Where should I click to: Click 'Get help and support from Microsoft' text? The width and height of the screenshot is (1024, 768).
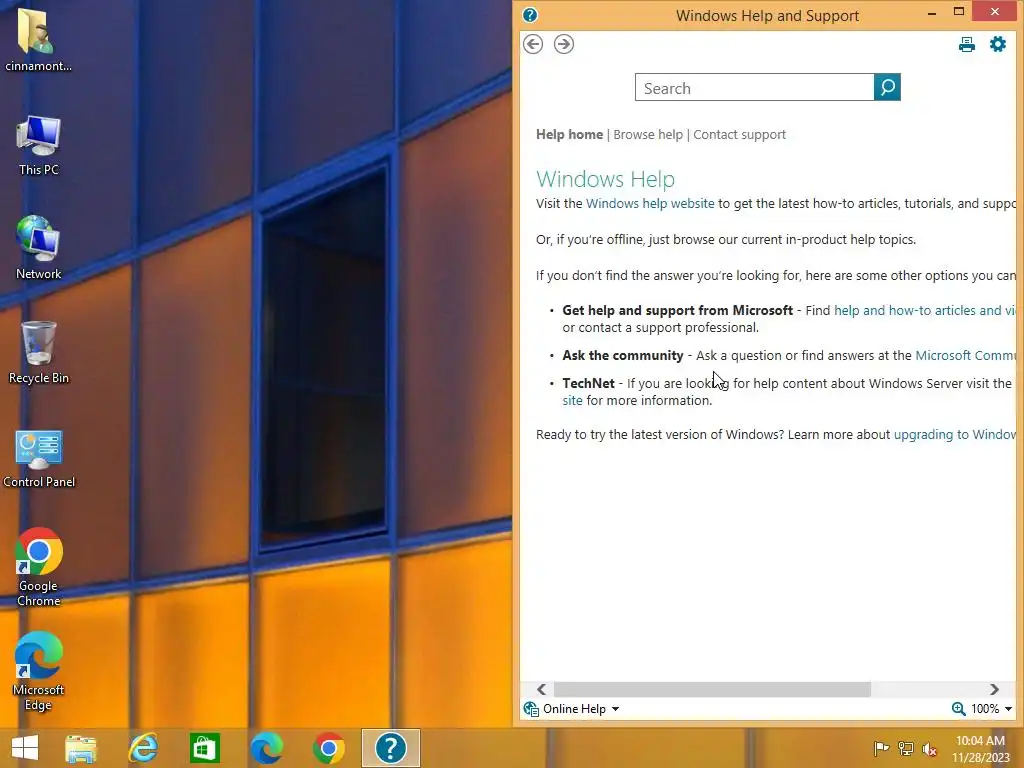[x=677, y=311]
